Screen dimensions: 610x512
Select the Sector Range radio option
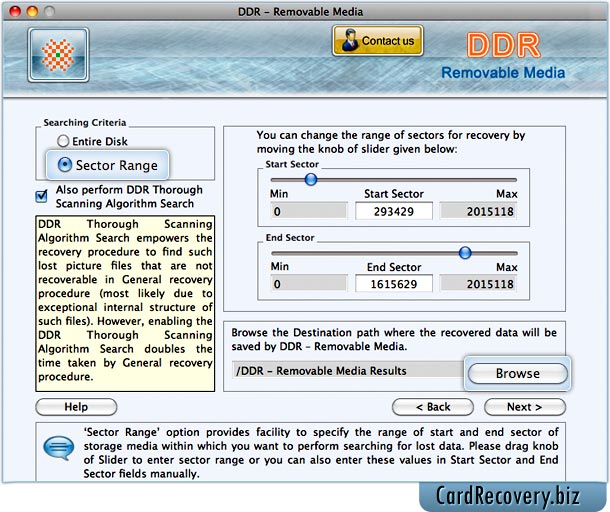point(108,165)
